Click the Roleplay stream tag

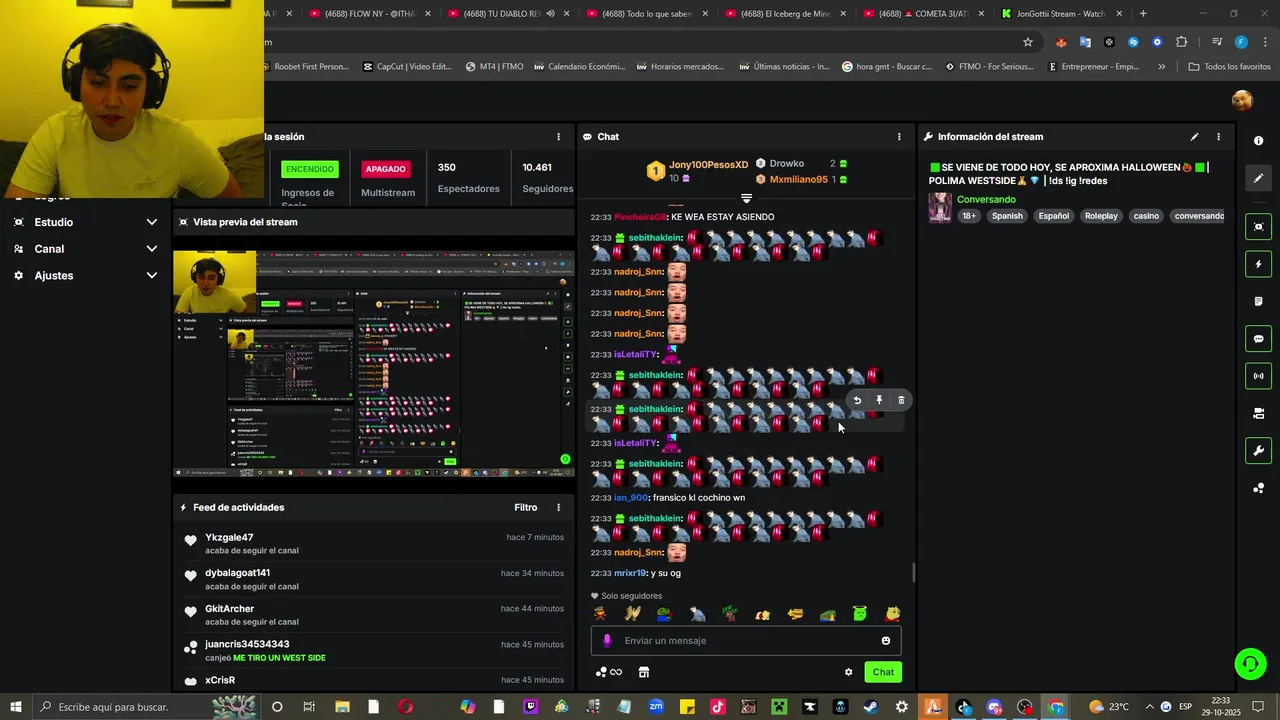1101,216
